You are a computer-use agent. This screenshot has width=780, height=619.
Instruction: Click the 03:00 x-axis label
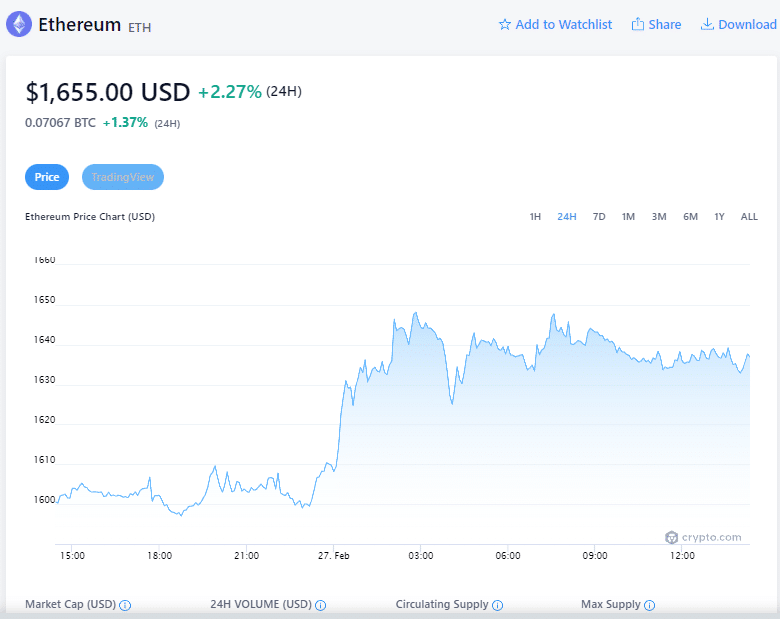(421, 555)
